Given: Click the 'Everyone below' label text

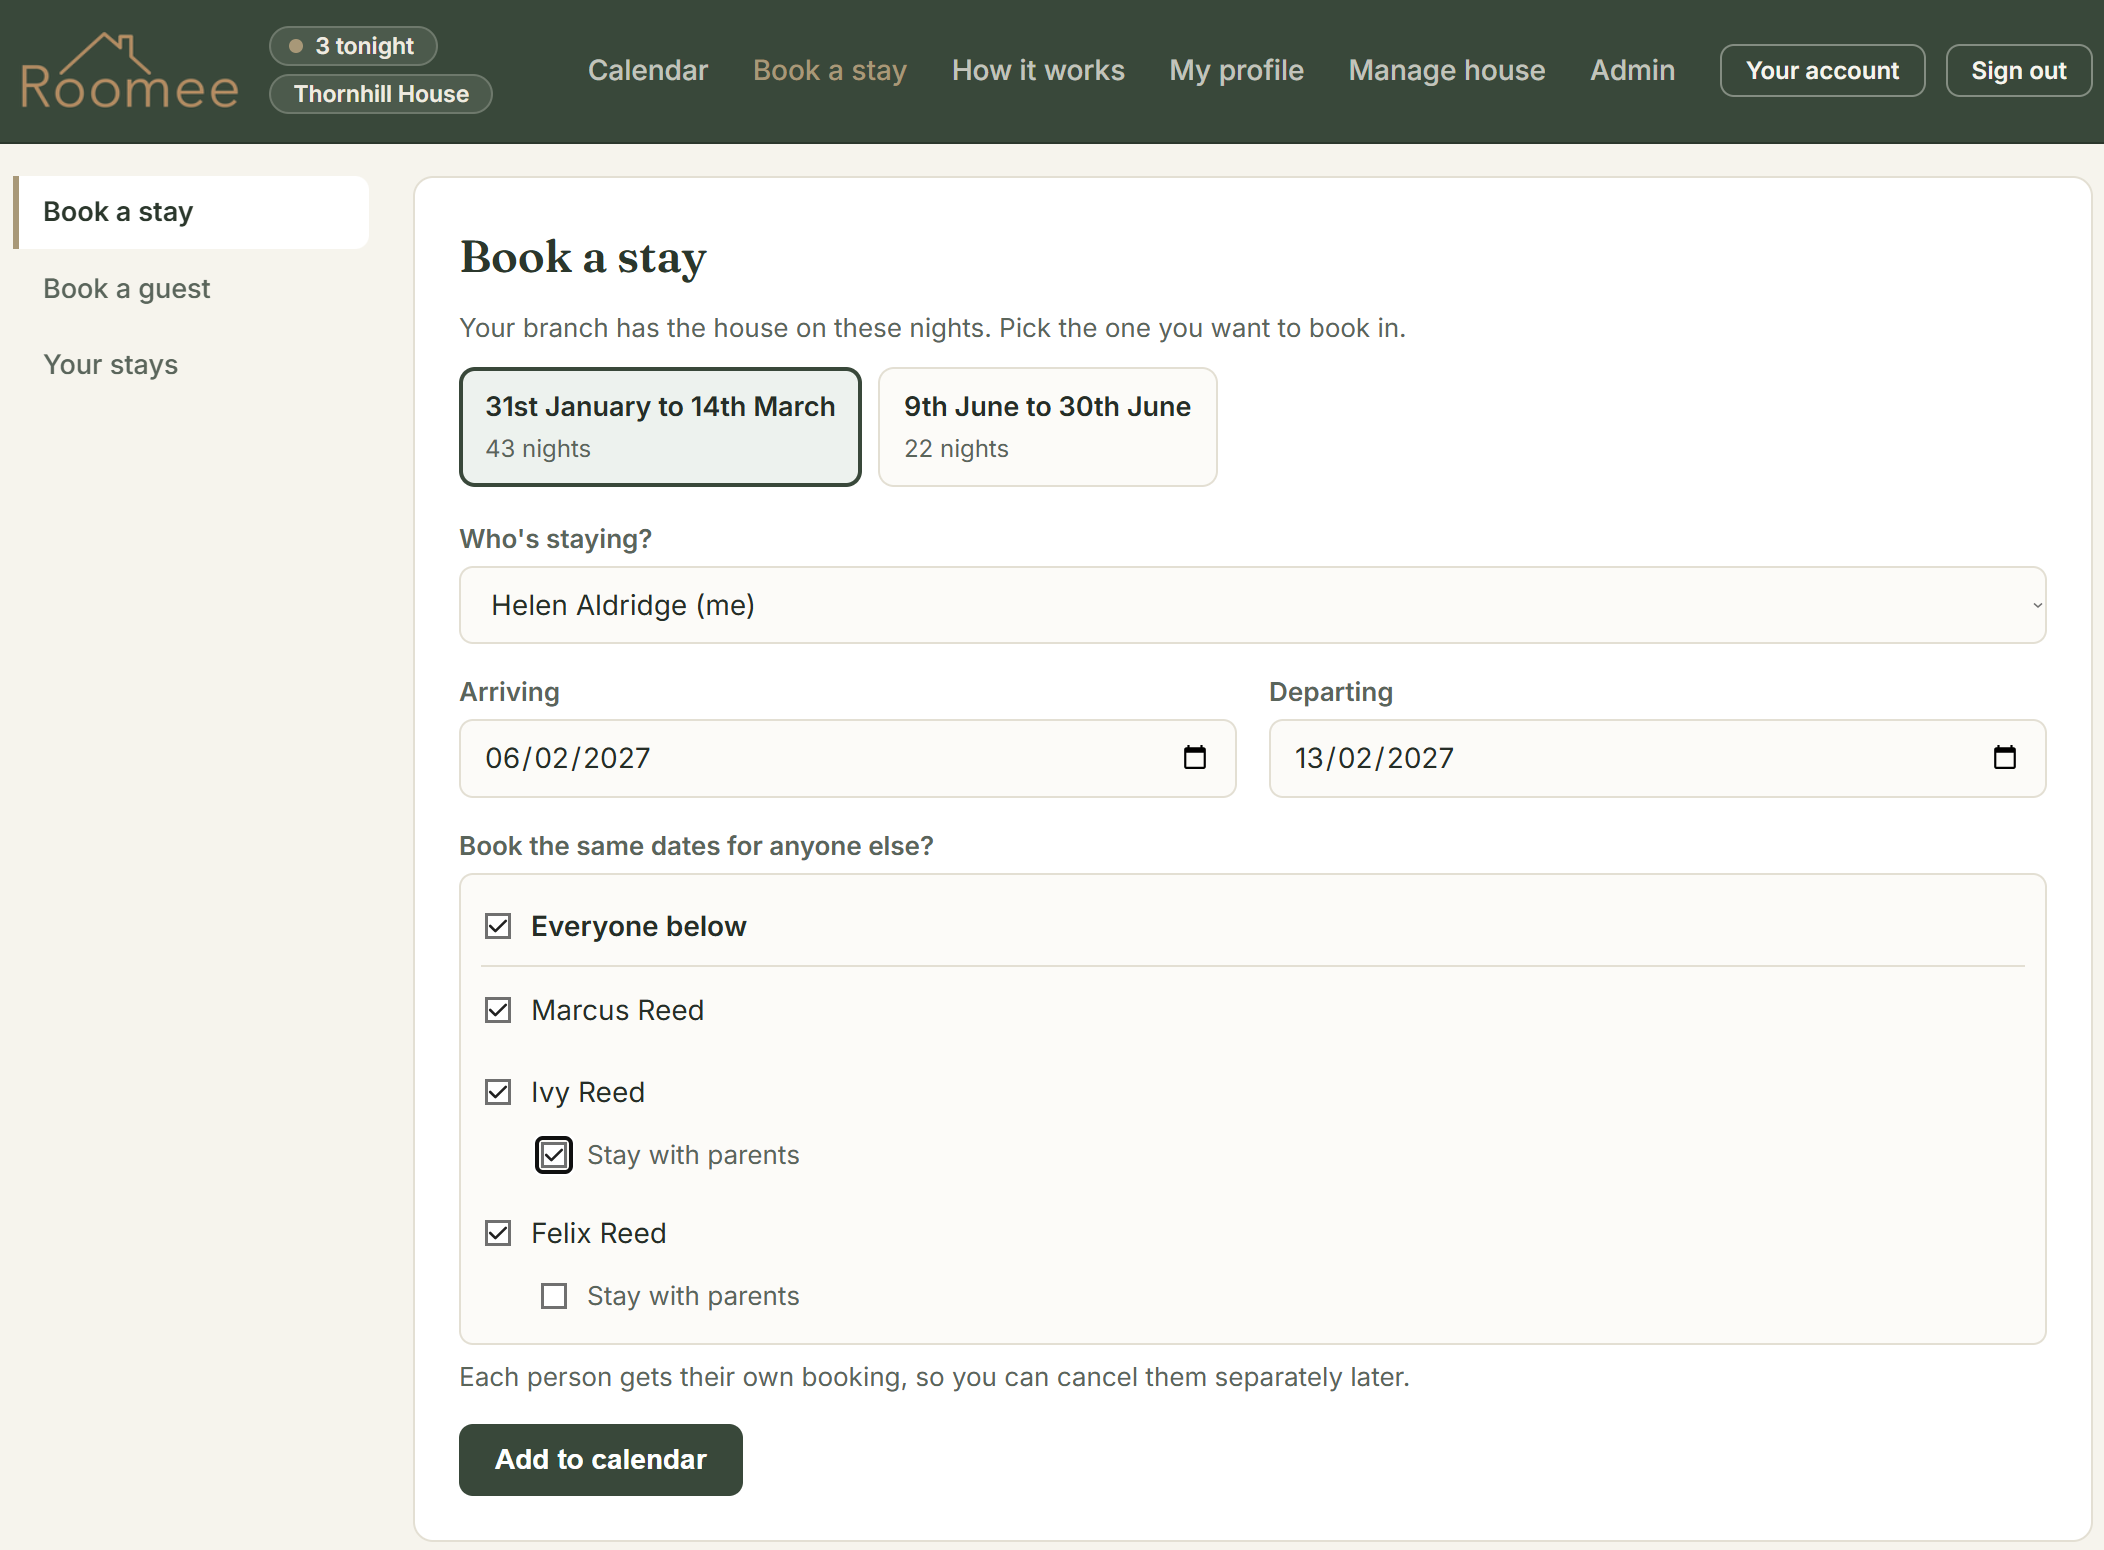Looking at the screenshot, I should (x=639, y=926).
